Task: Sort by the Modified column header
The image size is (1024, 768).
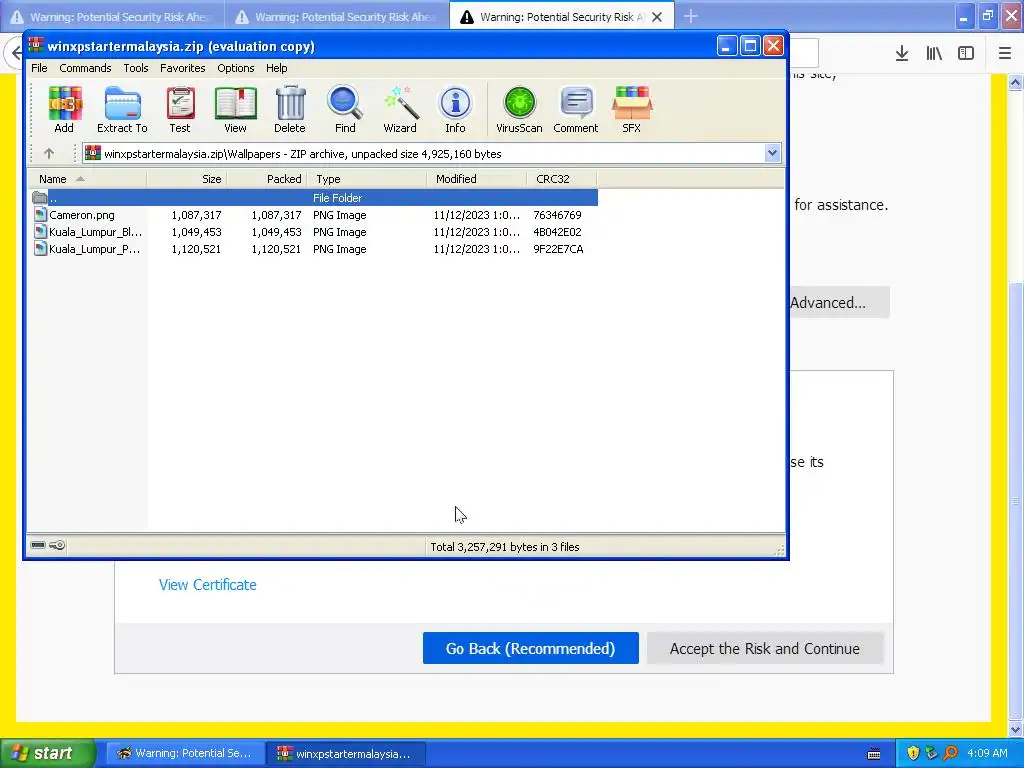Action: click(x=477, y=179)
